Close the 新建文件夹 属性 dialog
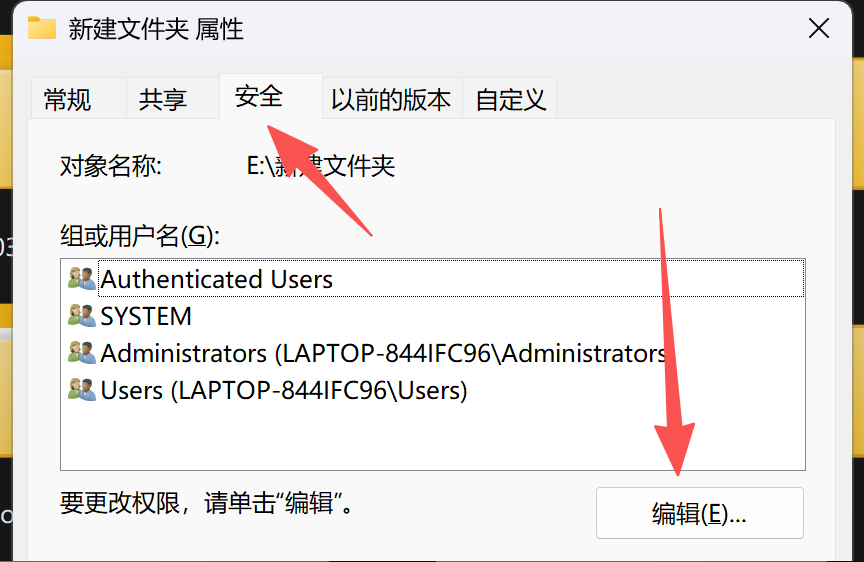 pos(818,28)
